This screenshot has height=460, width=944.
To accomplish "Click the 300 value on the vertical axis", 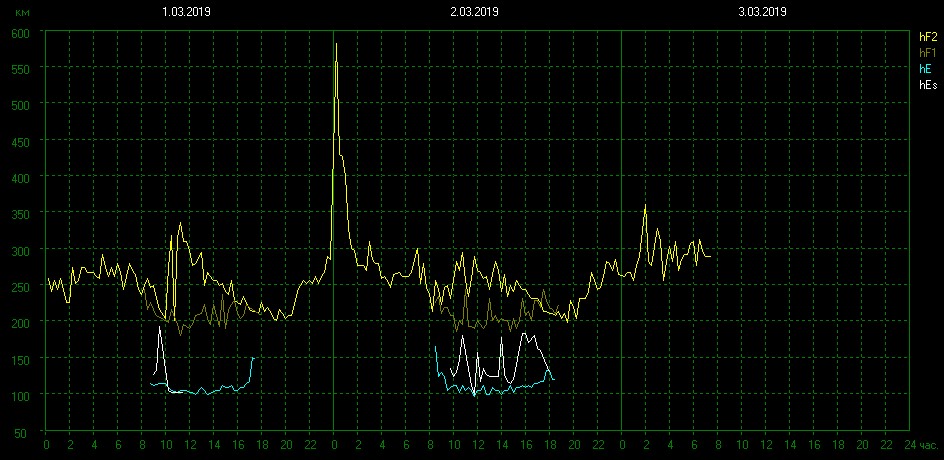I will pos(21,250).
